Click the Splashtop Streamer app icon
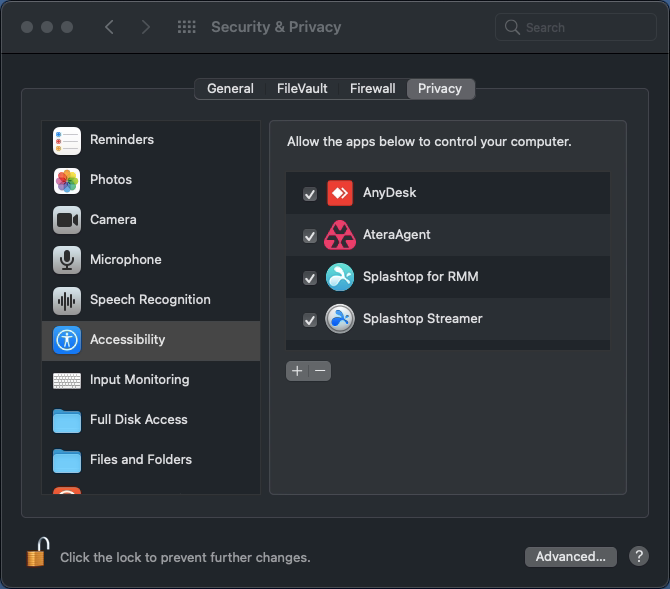 pos(340,319)
